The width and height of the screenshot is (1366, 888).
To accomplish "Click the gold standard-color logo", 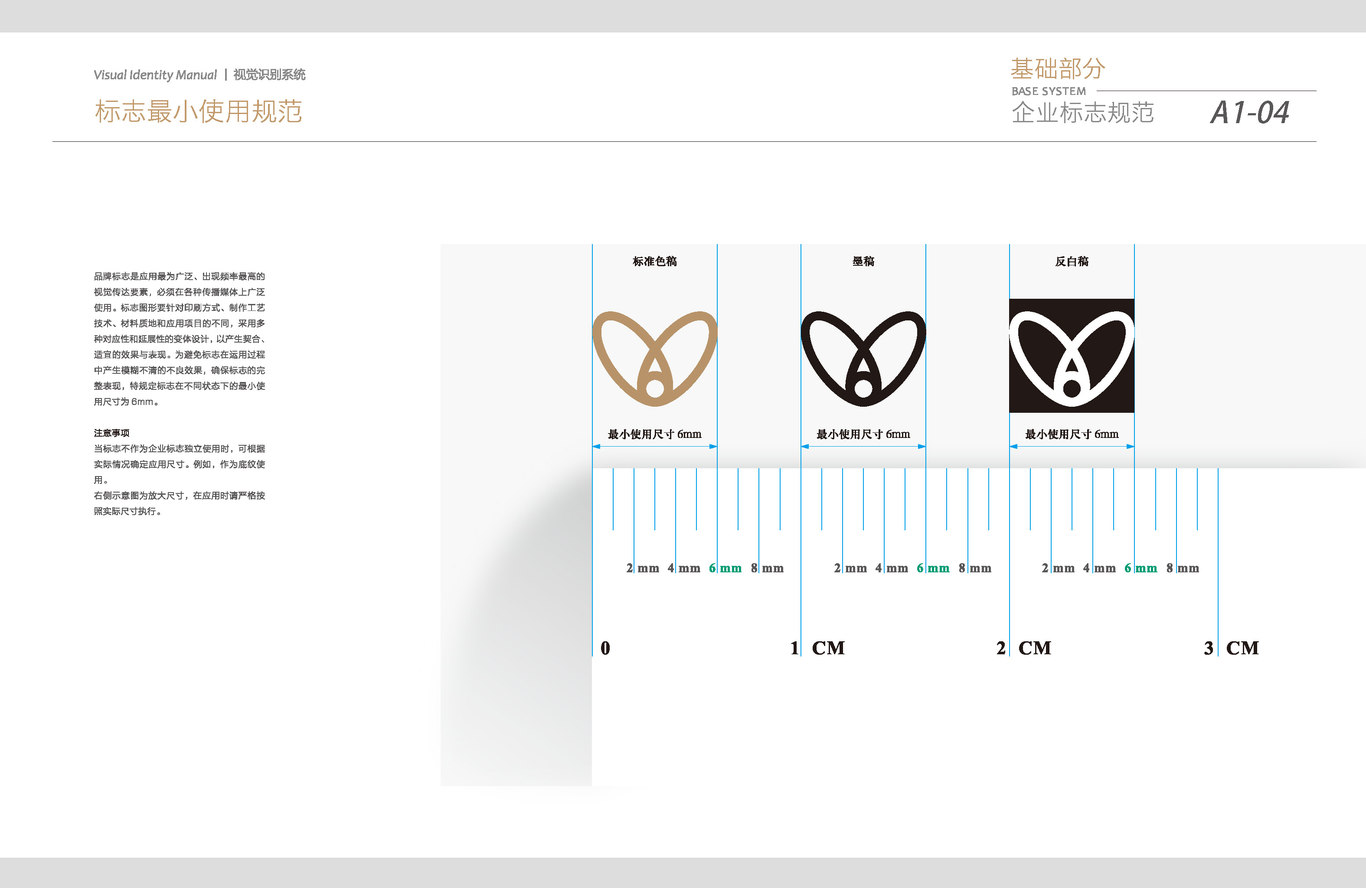I will pos(655,358).
